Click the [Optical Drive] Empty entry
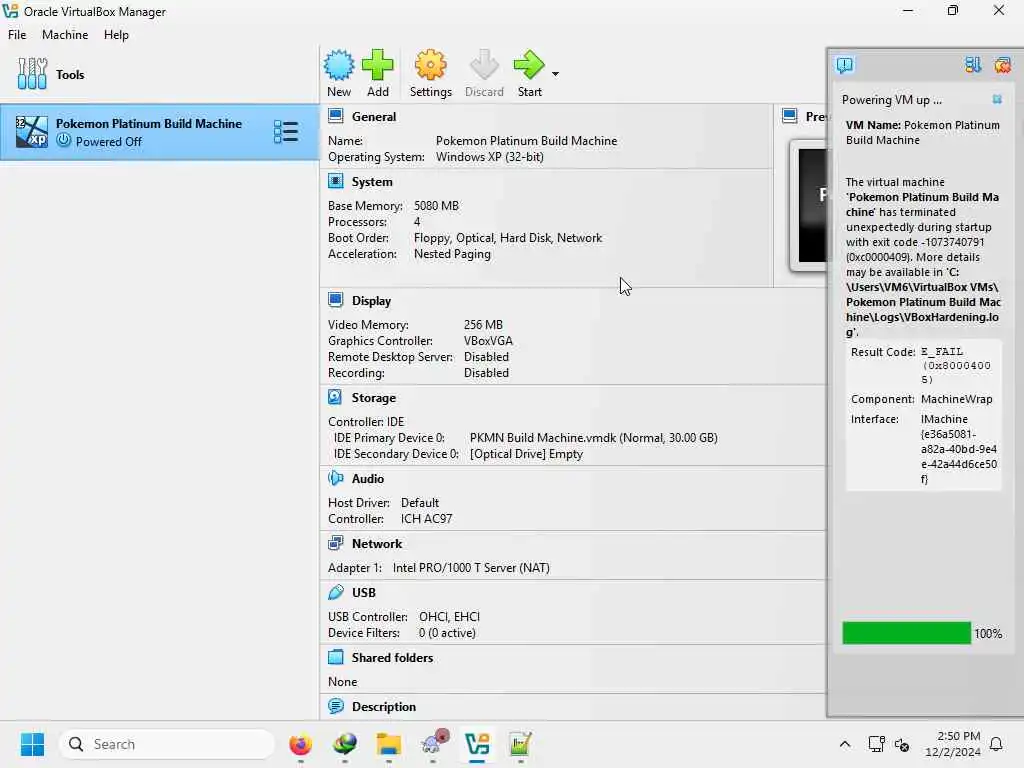The height and width of the screenshot is (768, 1024). [x=526, y=454]
